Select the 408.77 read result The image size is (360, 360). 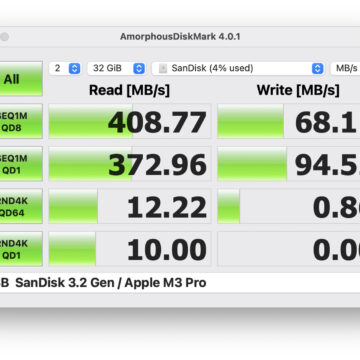[x=130, y=121]
